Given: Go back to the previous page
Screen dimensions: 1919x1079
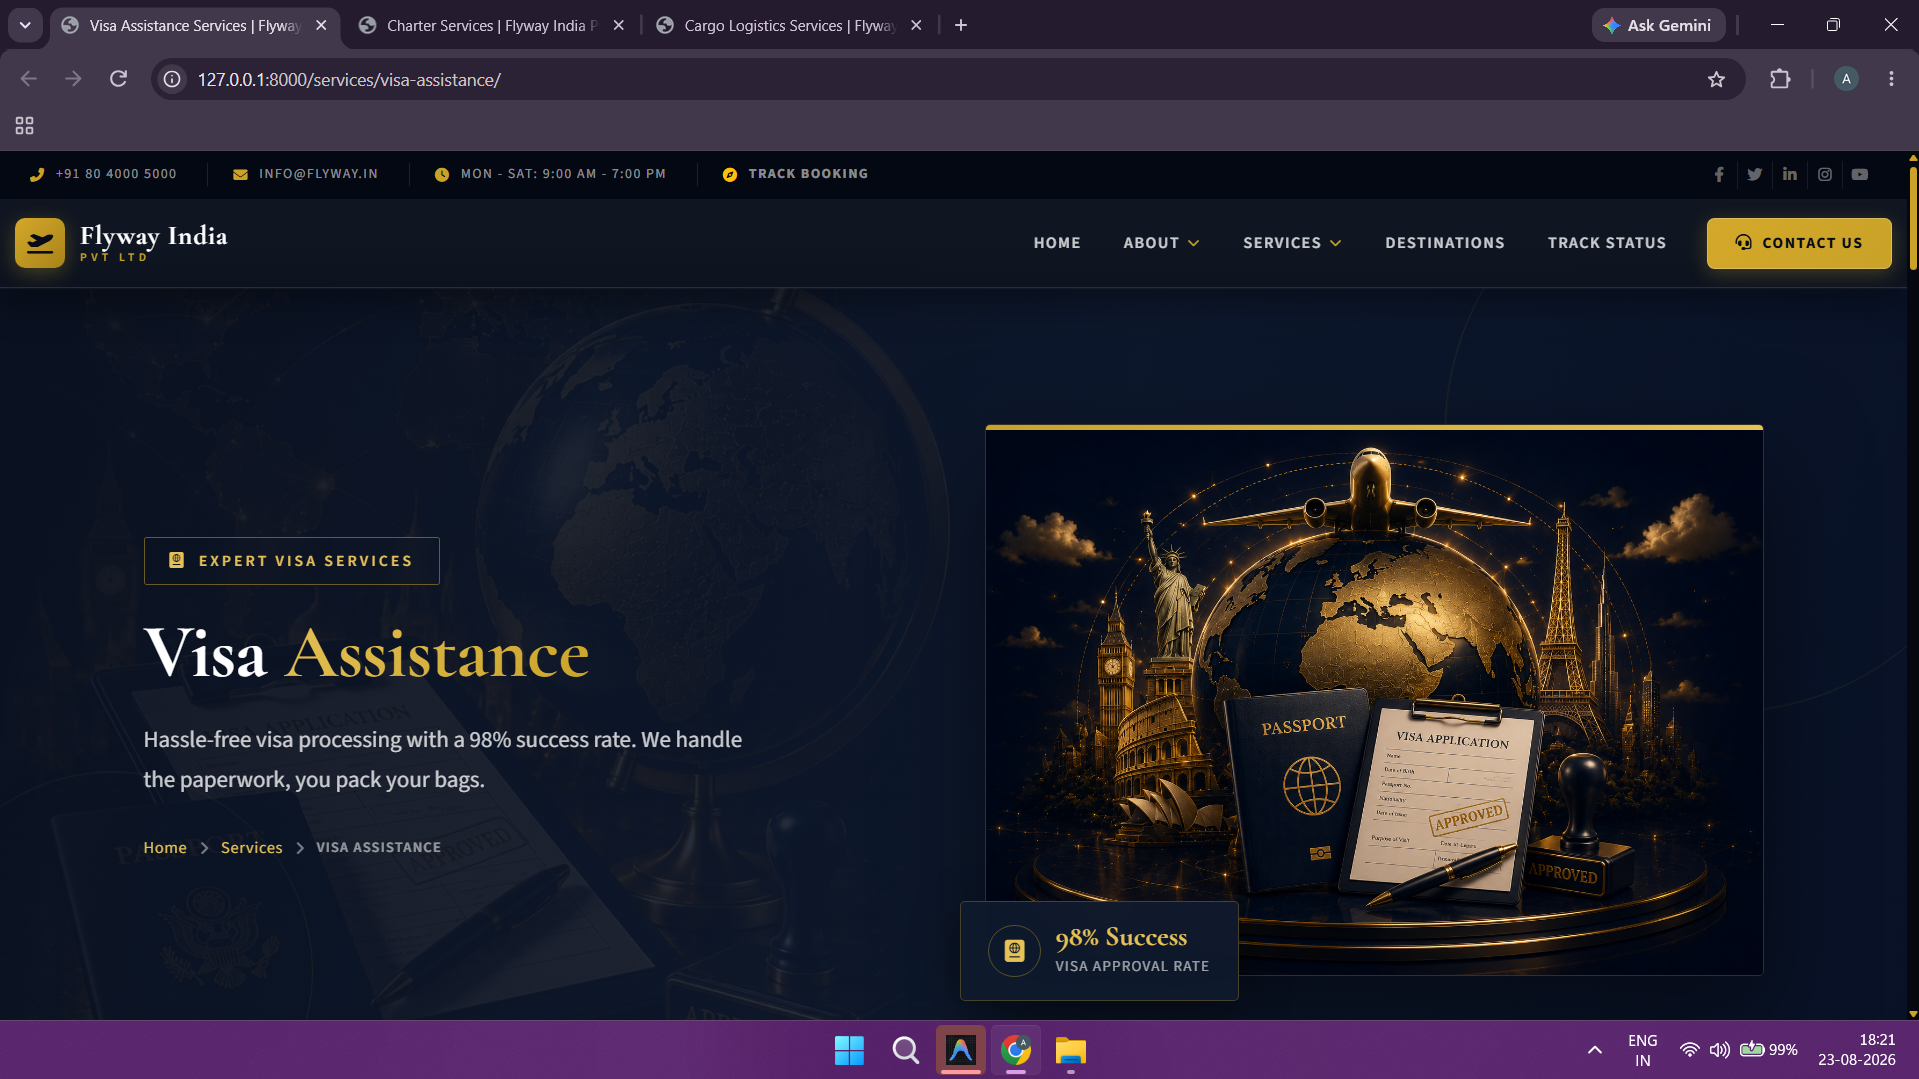Looking at the screenshot, I should (x=28, y=79).
